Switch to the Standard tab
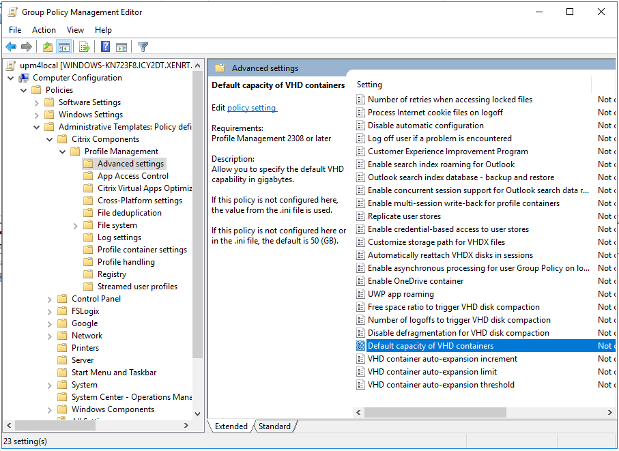 (274, 426)
